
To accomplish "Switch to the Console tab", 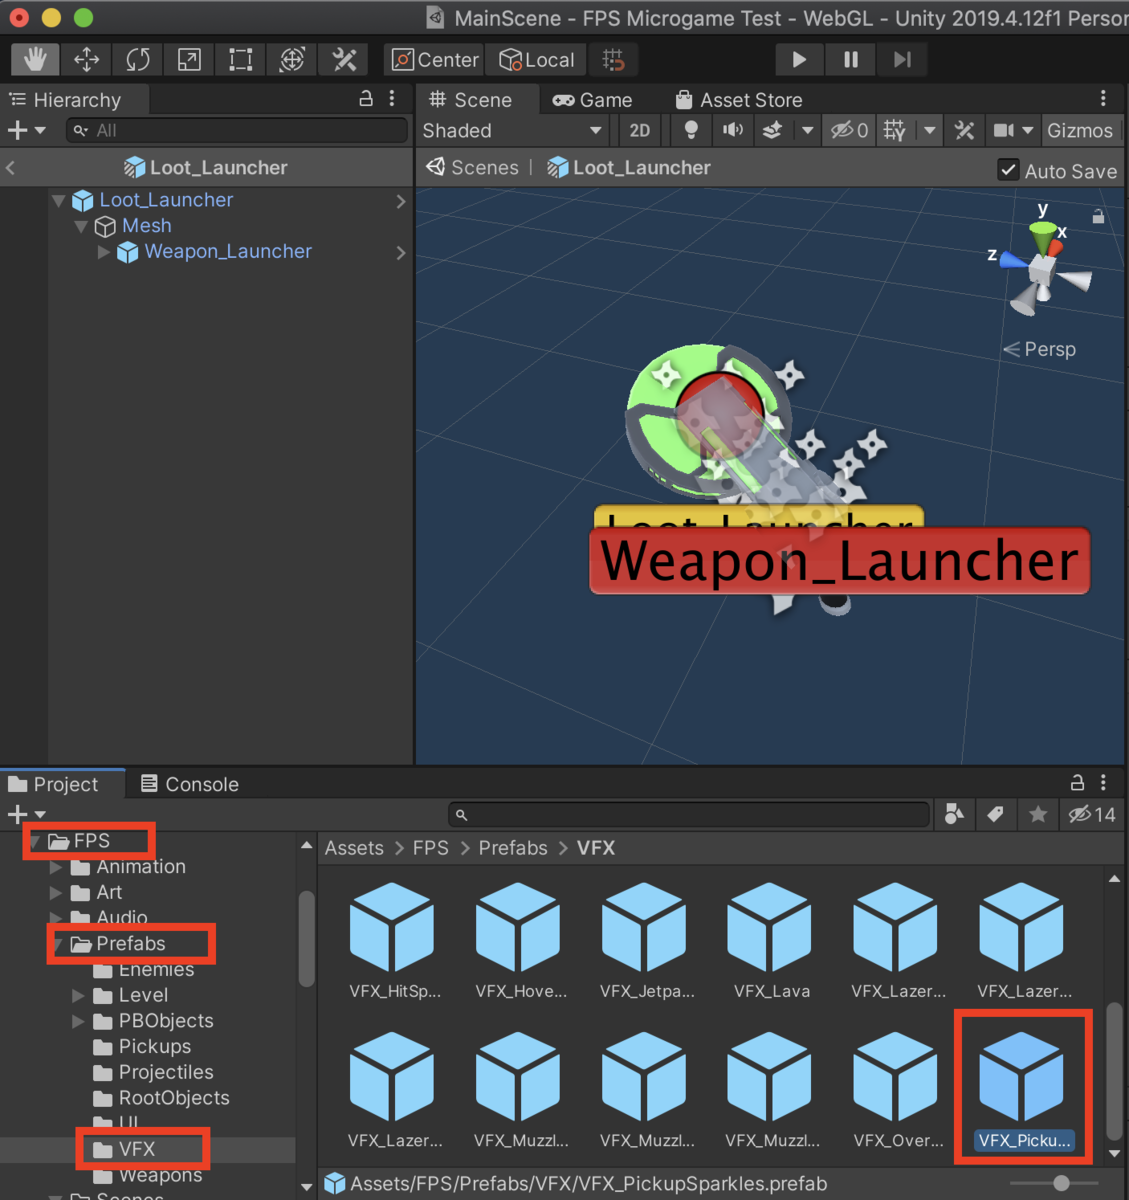I will [x=189, y=785].
